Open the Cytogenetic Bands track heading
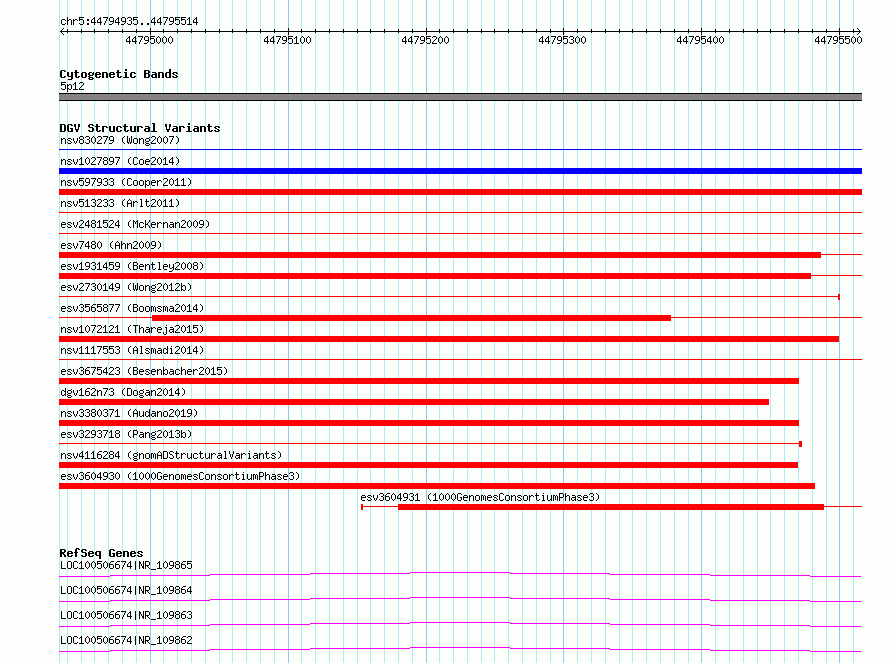The height and width of the screenshot is (663, 890). coord(119,74)
